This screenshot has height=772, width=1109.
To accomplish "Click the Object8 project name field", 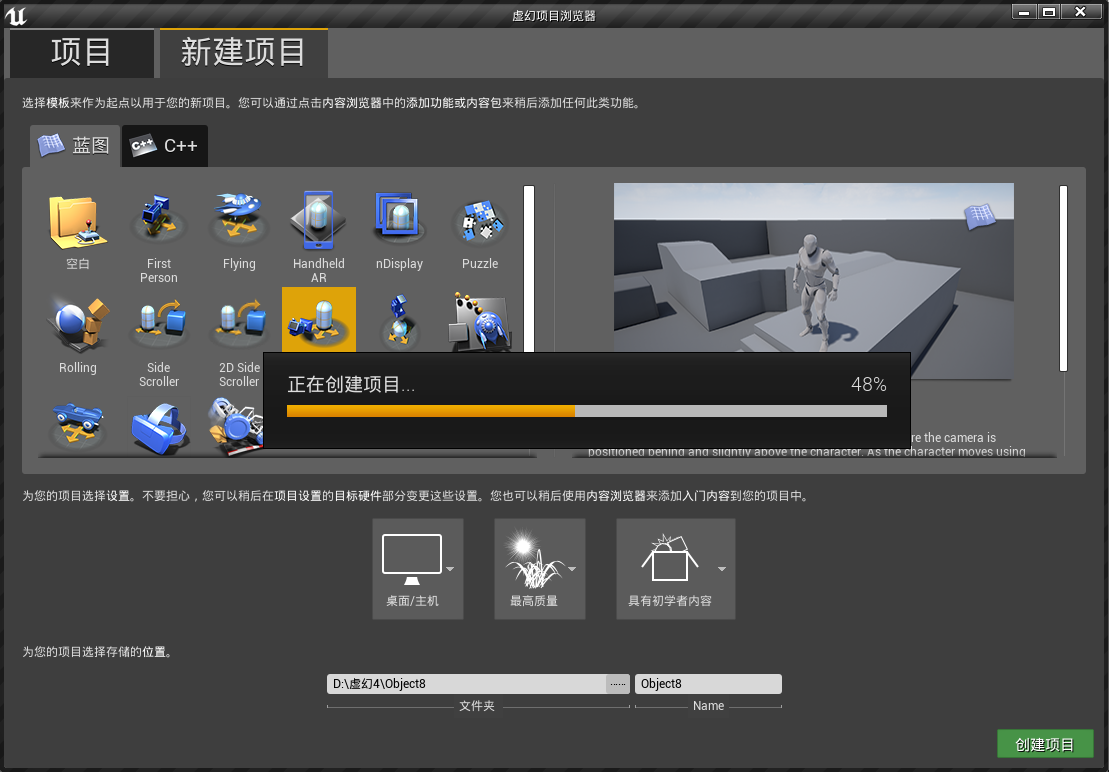I will pyautogui.click(x=708, y=683).
